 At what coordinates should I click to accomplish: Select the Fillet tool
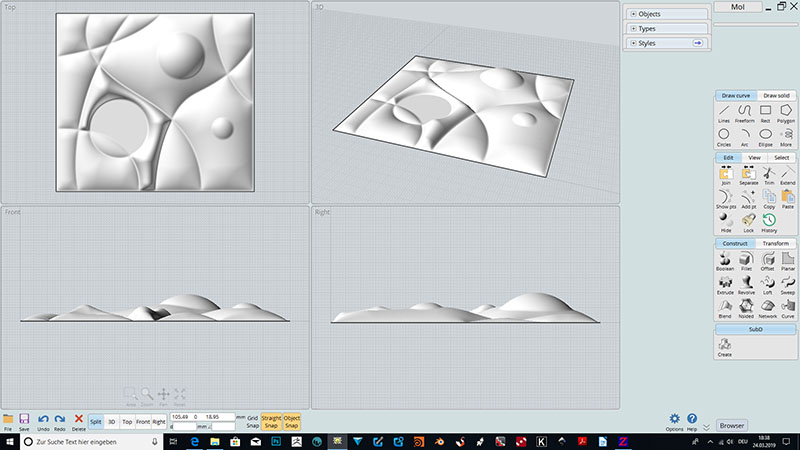[x=746, y=261]
